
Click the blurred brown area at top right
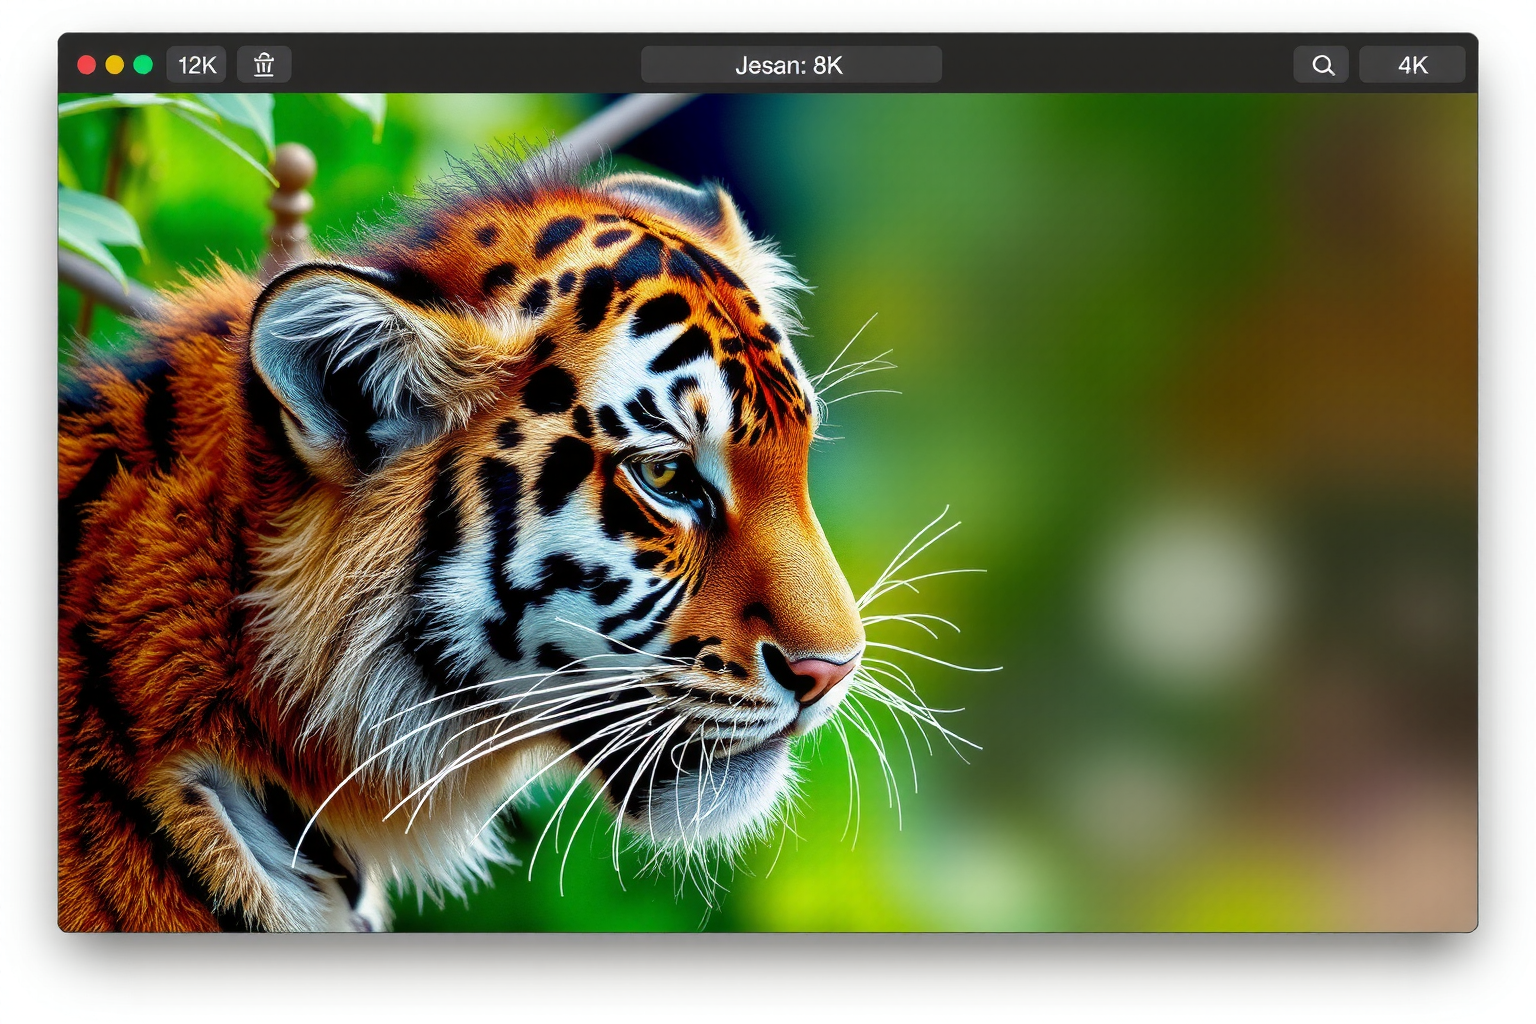[x=1380, y=250]
